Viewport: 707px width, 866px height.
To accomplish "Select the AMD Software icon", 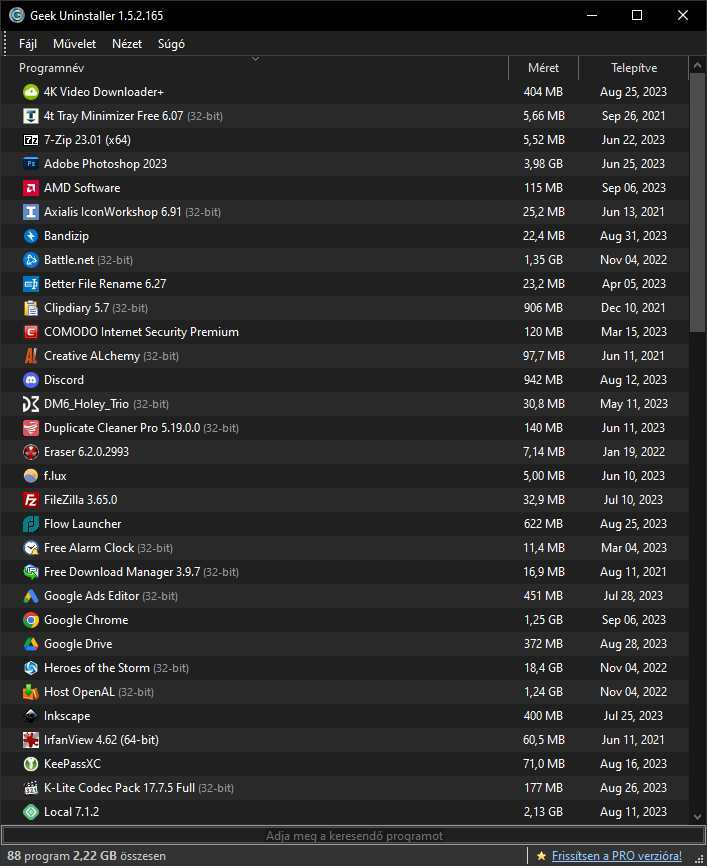I will pos(31,188).
